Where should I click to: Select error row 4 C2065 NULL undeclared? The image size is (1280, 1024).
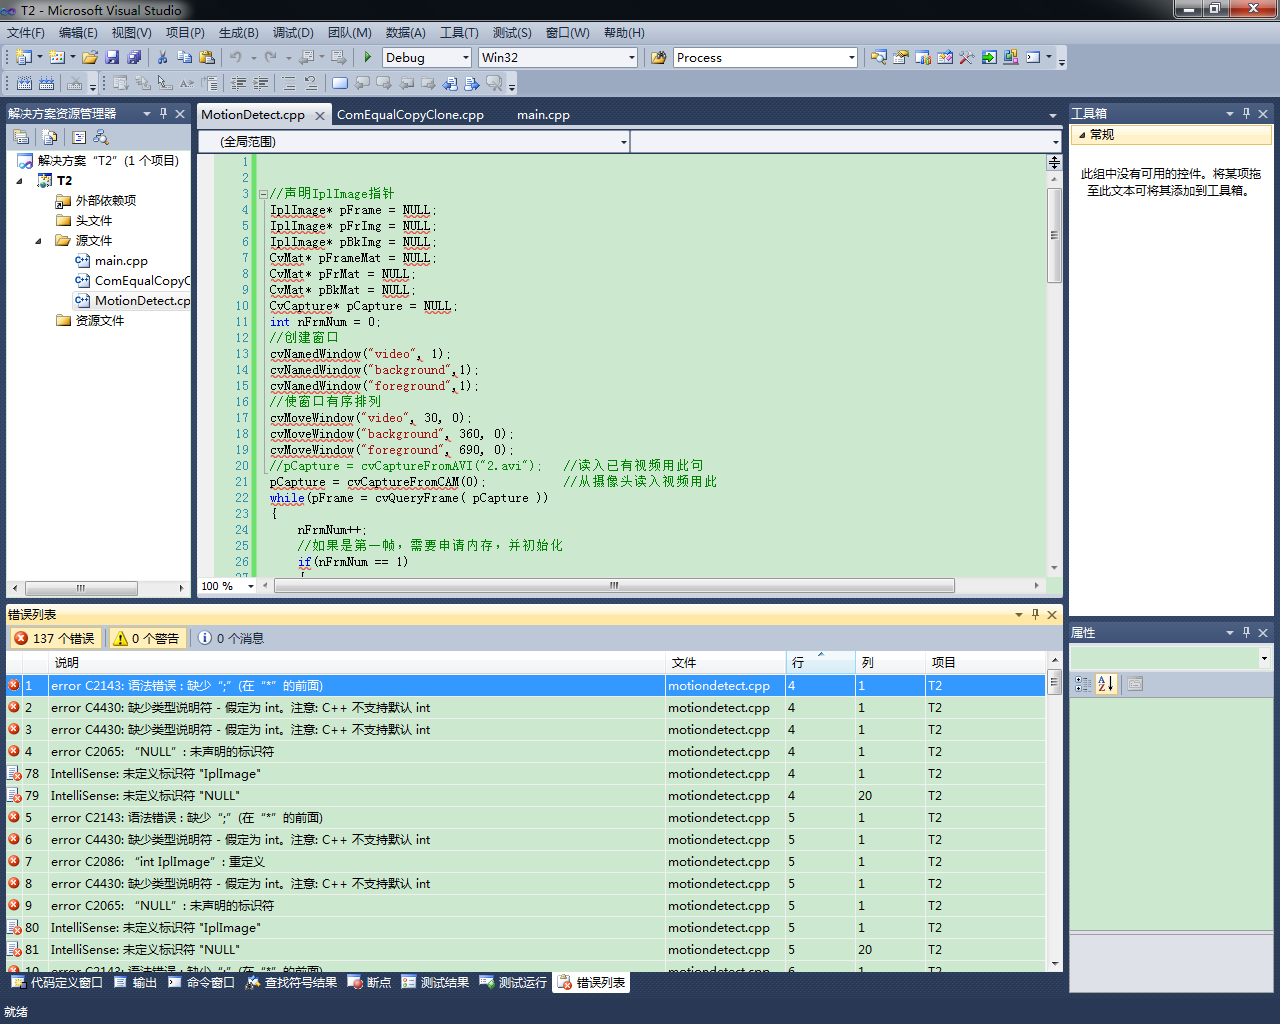click(525, 752)
